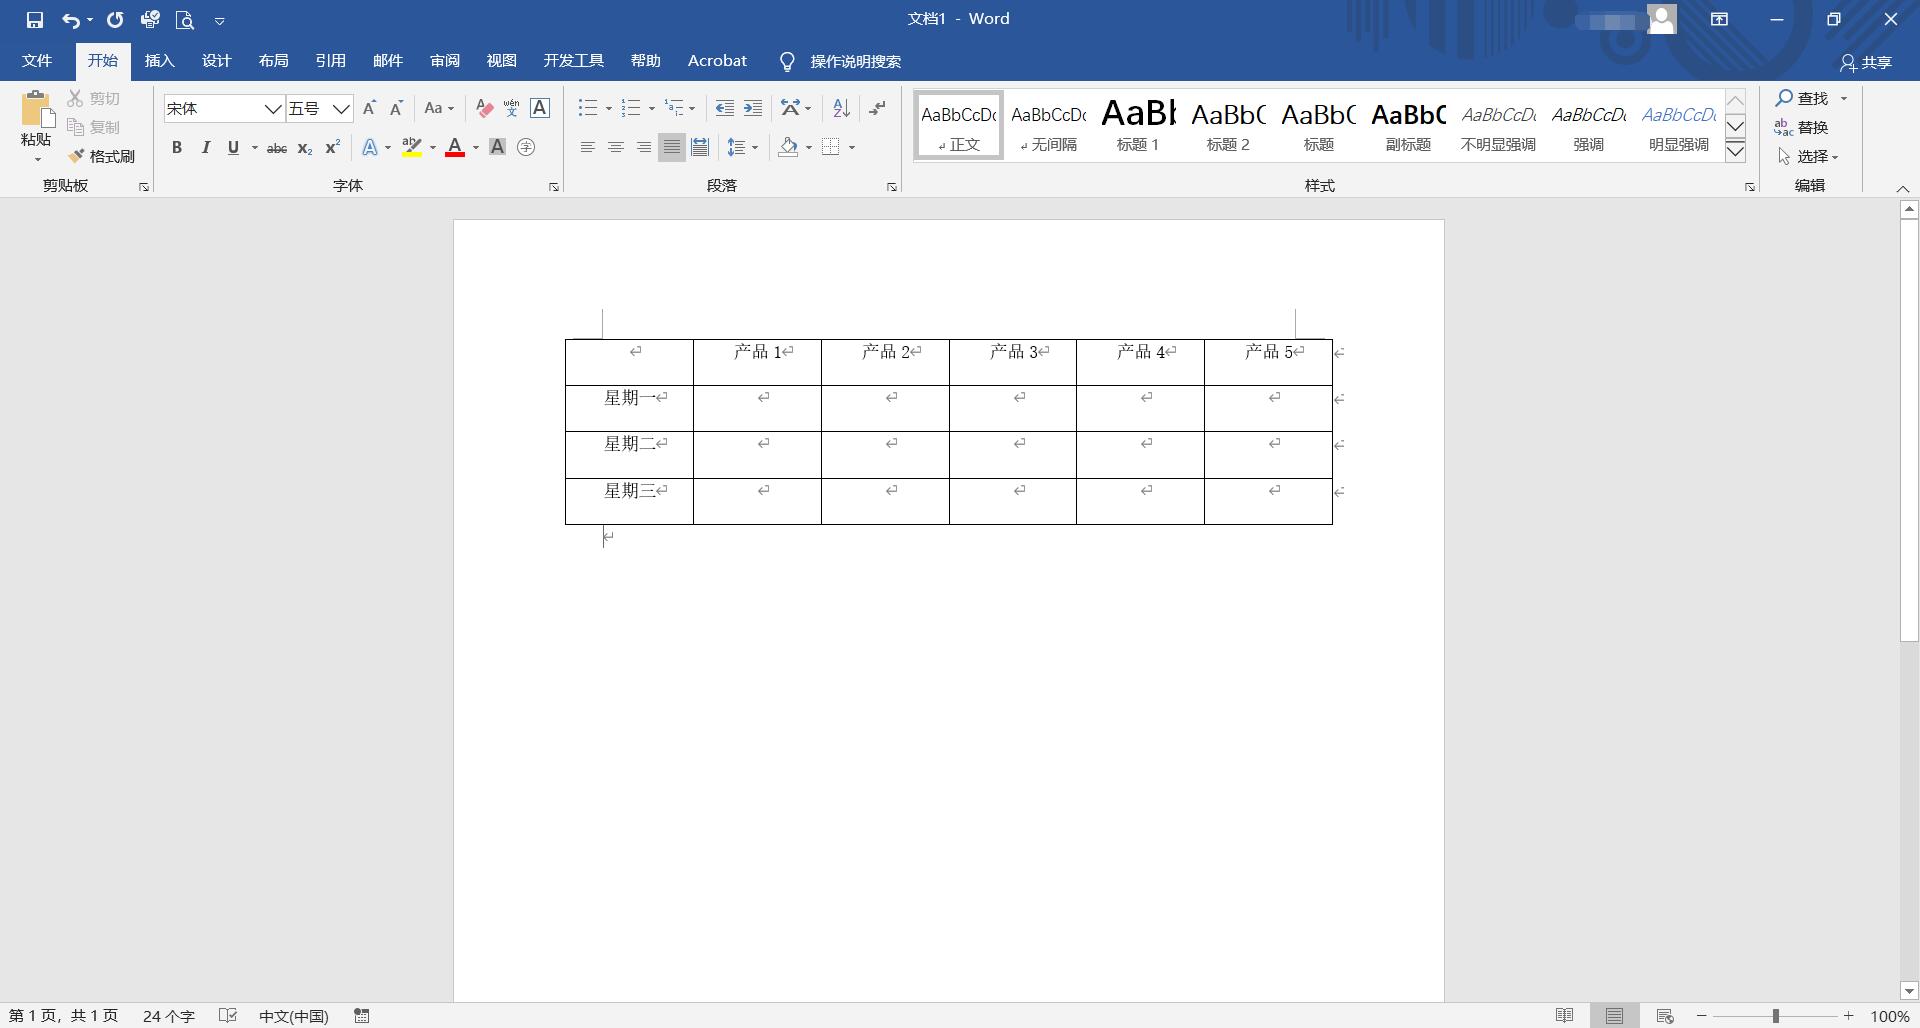Open the File (文件) menu
Viewport: 1920px width, 1028px height.
[37, 61]
